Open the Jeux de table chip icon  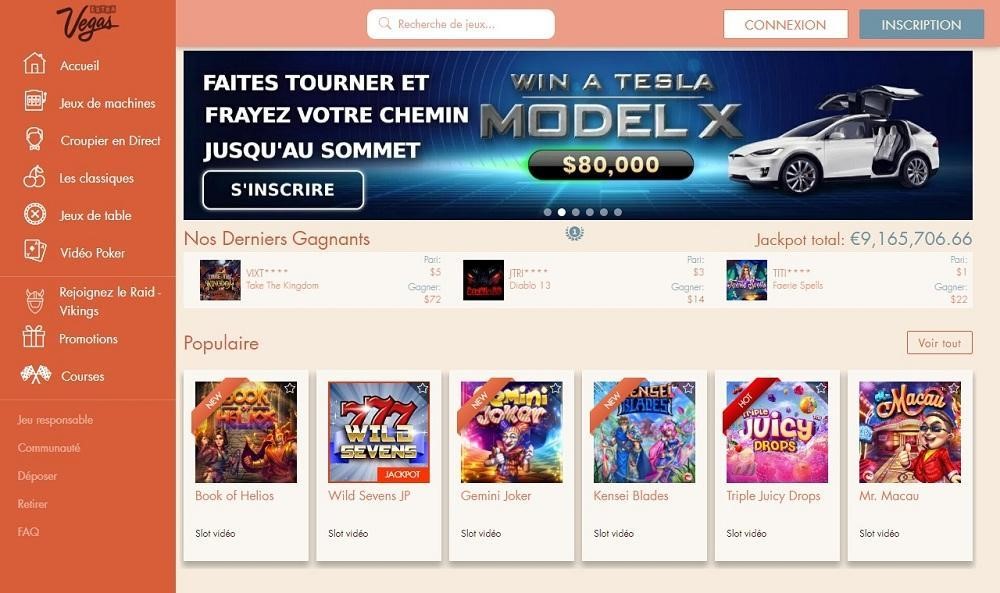[34, 214]
